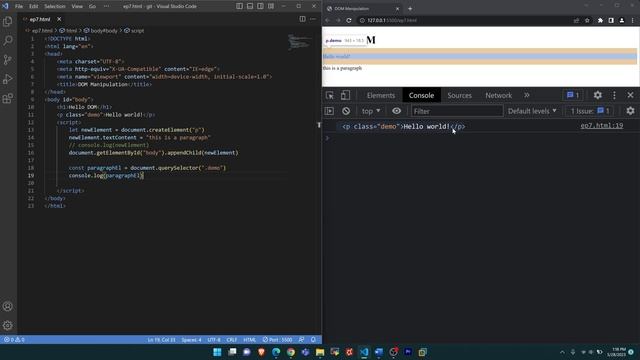Open the Run and Debug view
Screen dimensions: 640x360
pos(8,79)
